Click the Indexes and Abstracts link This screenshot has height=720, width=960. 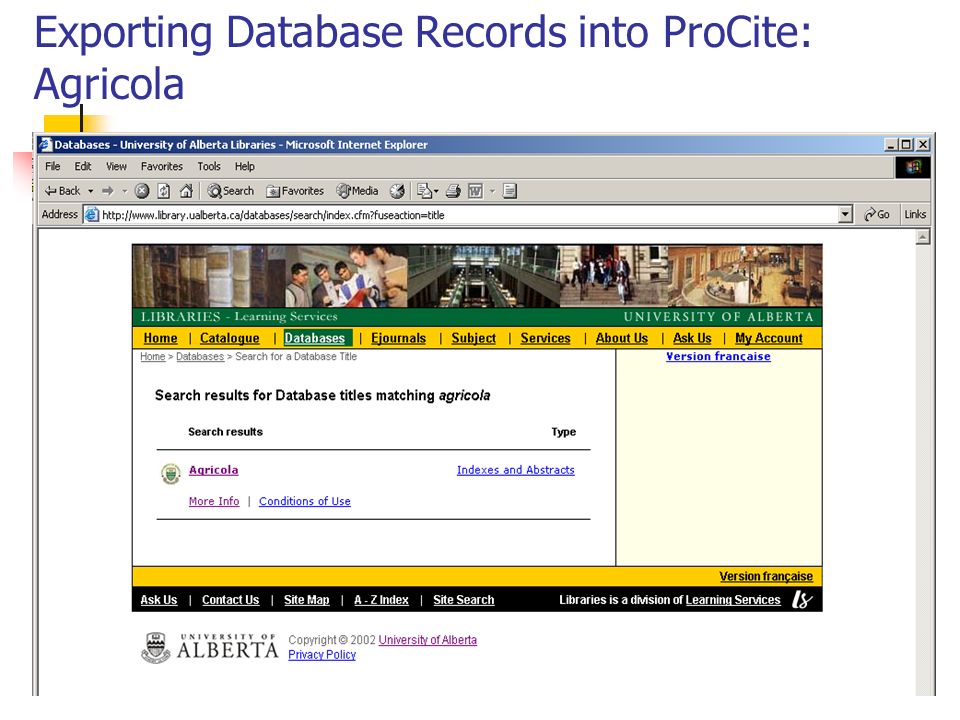pos(516,470)
